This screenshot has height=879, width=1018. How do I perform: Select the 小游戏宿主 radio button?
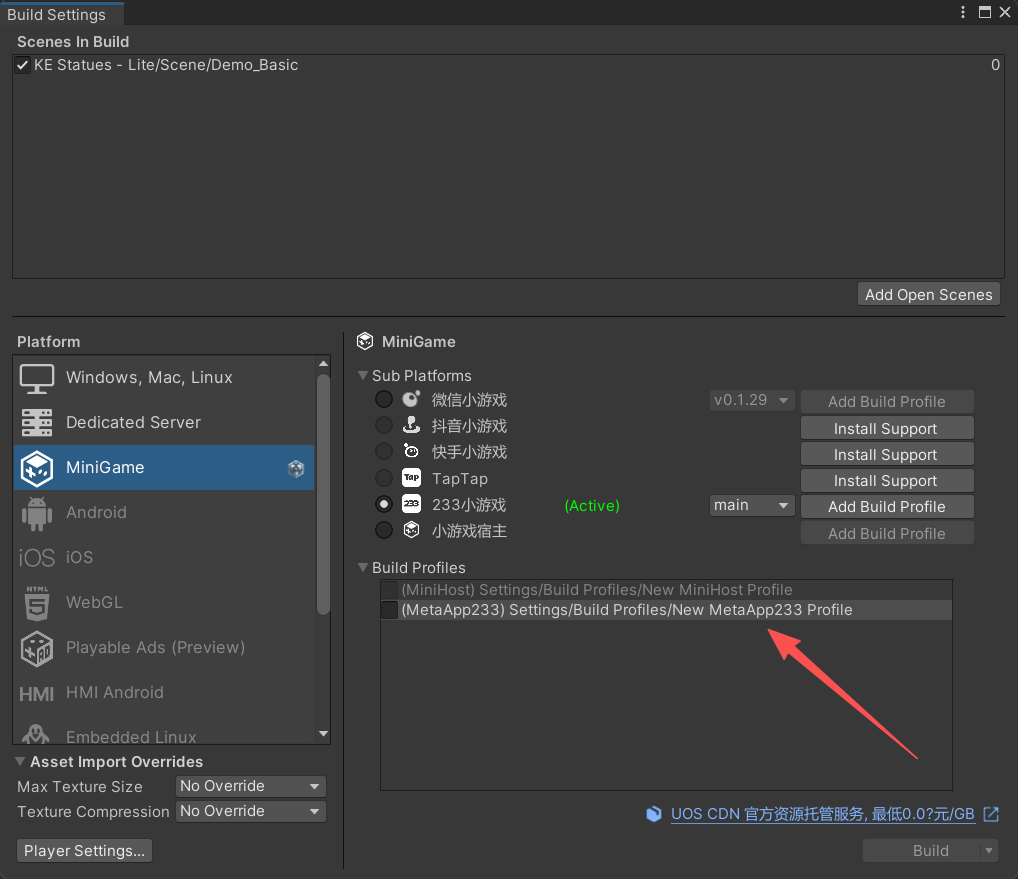point(384,530)
